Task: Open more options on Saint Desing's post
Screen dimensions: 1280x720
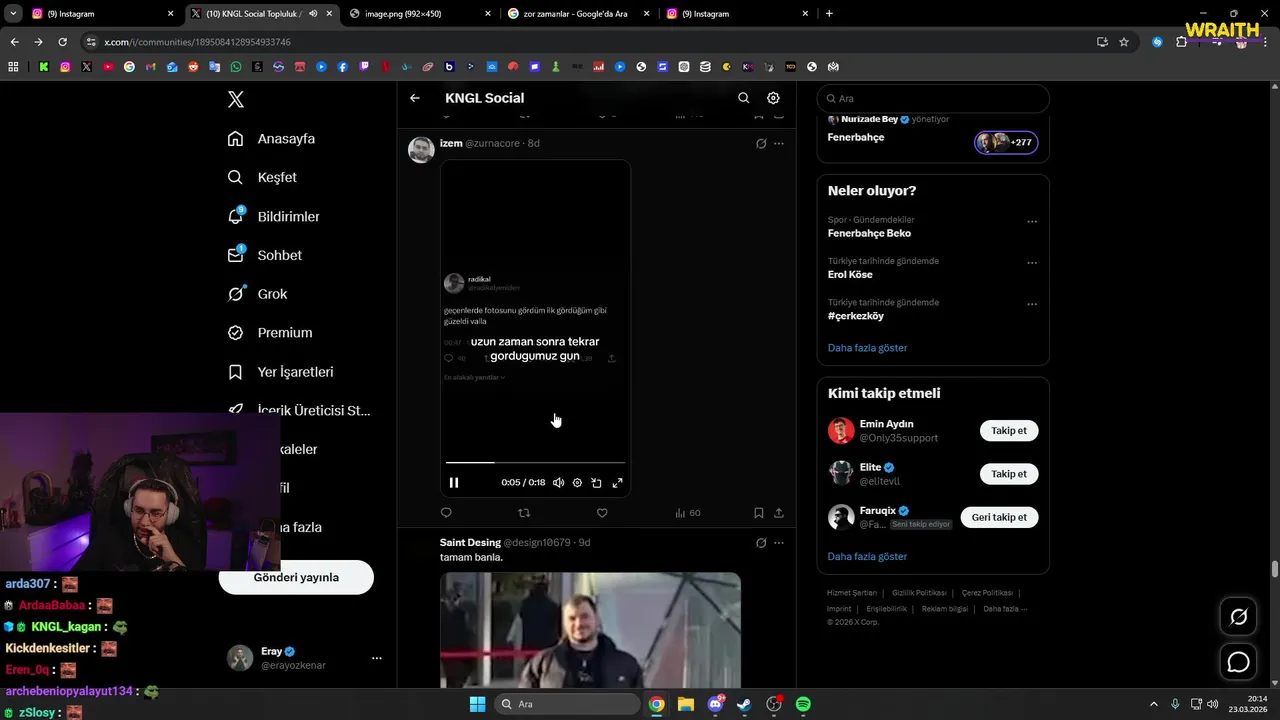Action: (779, 543)
